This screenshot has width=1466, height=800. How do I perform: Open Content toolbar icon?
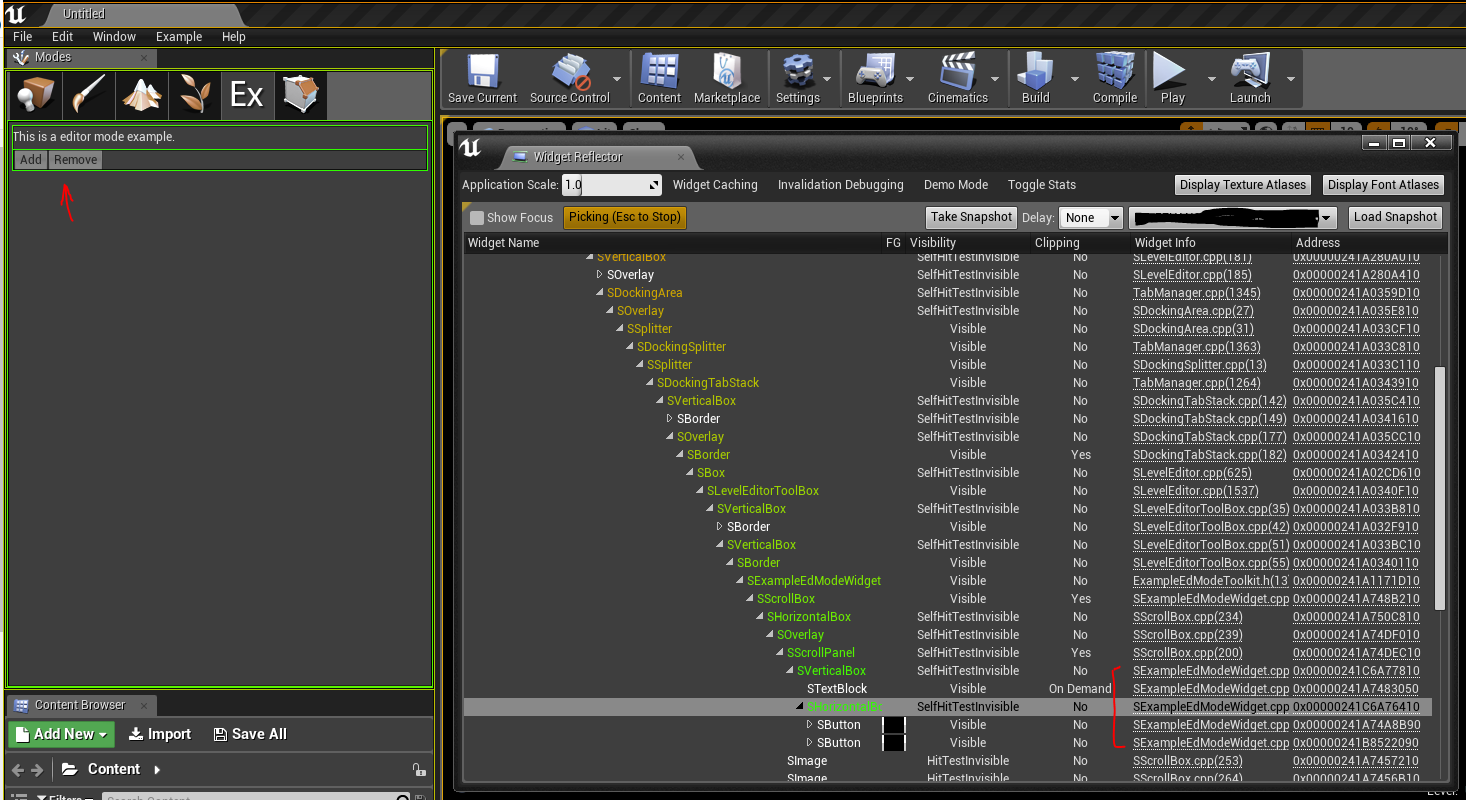(660, 79)
